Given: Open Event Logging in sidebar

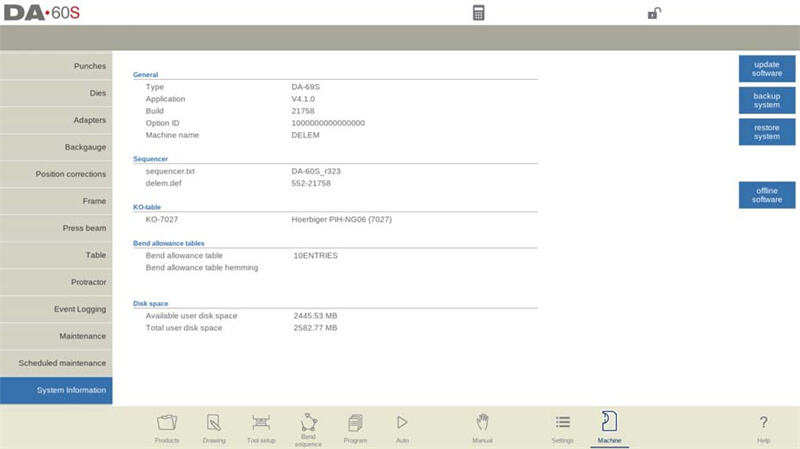Looking at the screenshot, I should [x=56, y=309].
